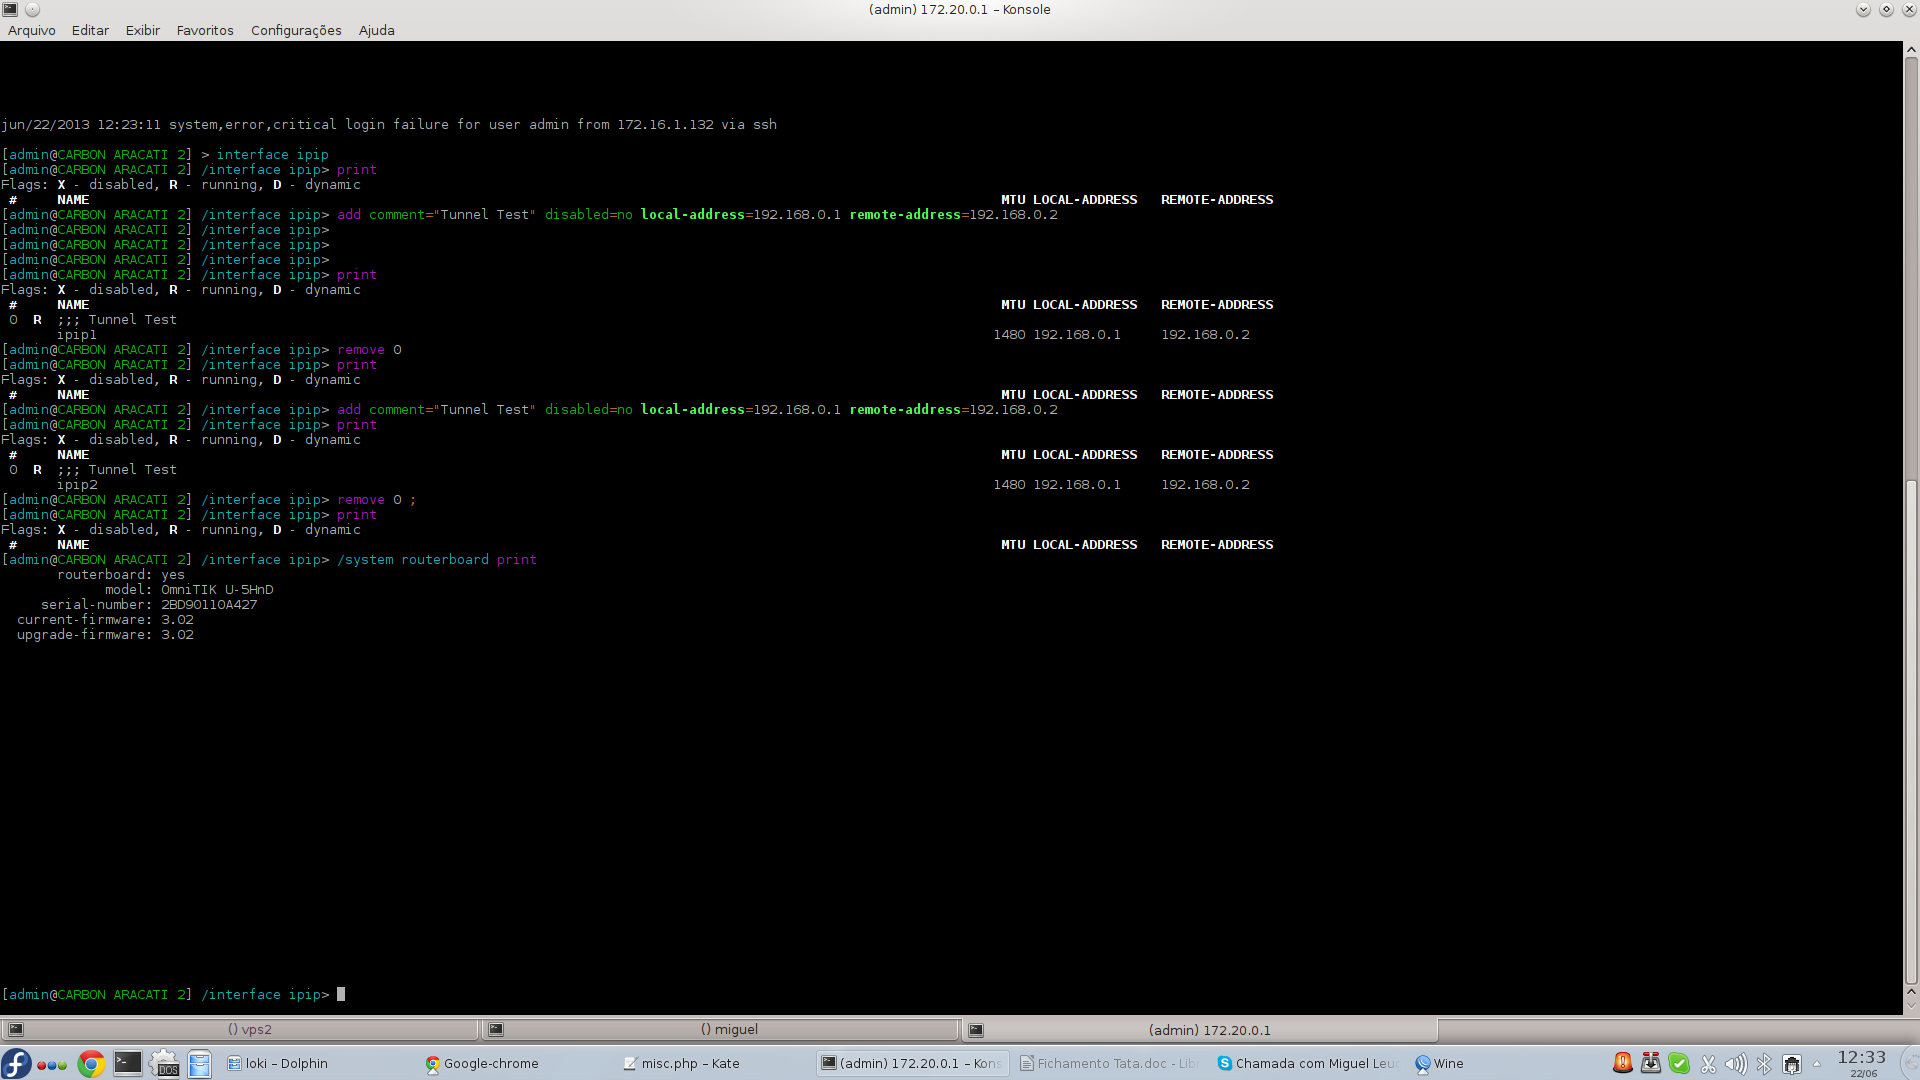
Task: Click the login failure log line
Action: (x=389, y=124)
